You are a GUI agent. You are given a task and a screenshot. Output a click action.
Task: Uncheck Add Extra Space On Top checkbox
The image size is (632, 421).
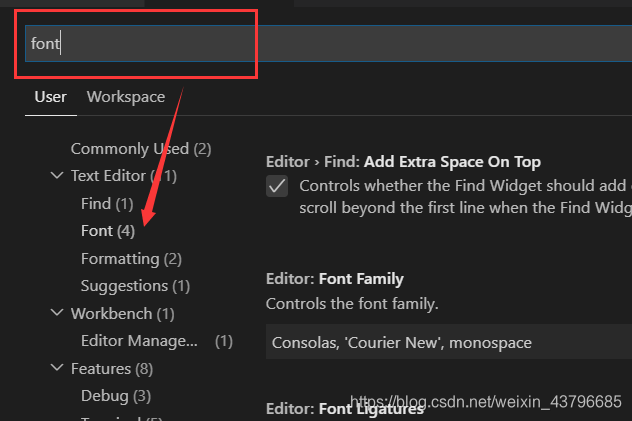pyautogui.click(x=277, y=186)
